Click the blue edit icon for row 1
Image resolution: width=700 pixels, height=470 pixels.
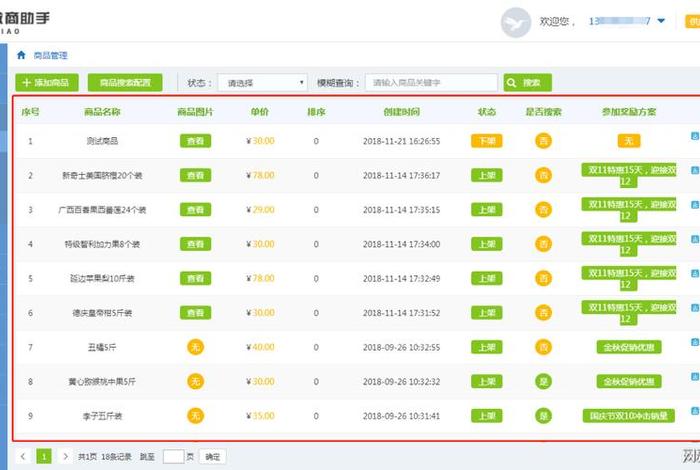pos(695,136)
